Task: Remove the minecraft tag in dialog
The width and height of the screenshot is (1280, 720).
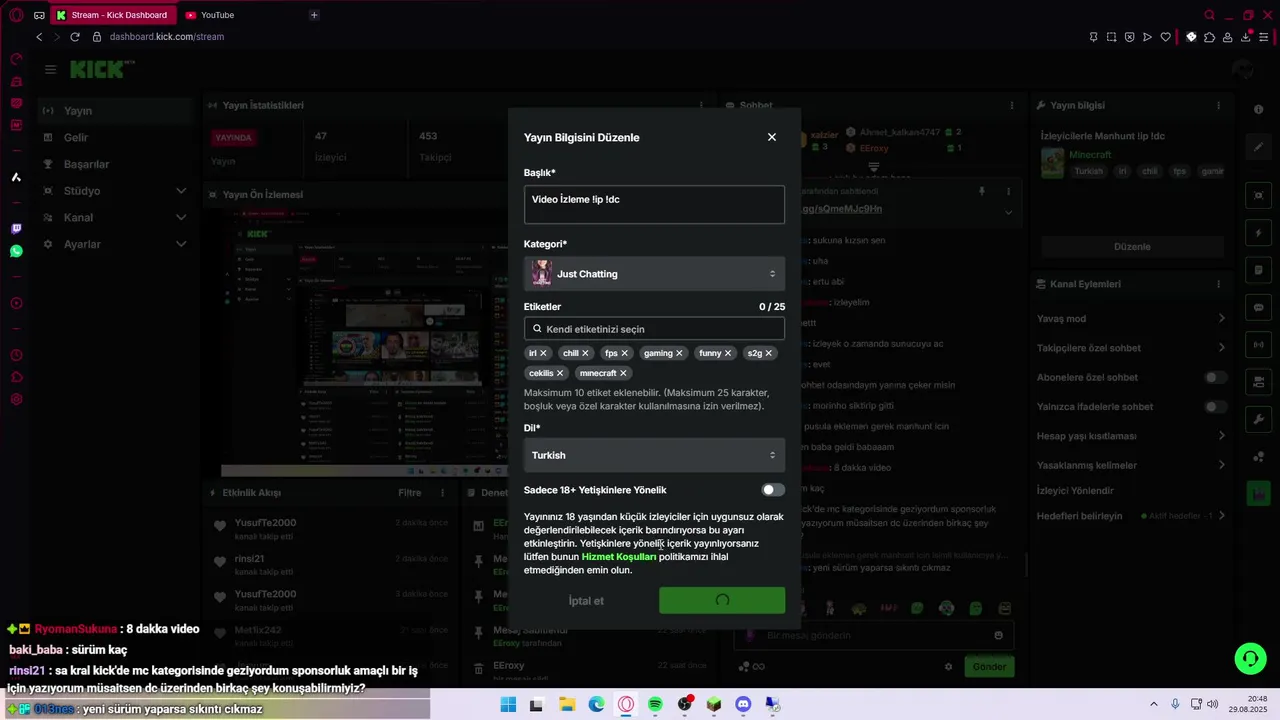Action: [x=623, y=373]
